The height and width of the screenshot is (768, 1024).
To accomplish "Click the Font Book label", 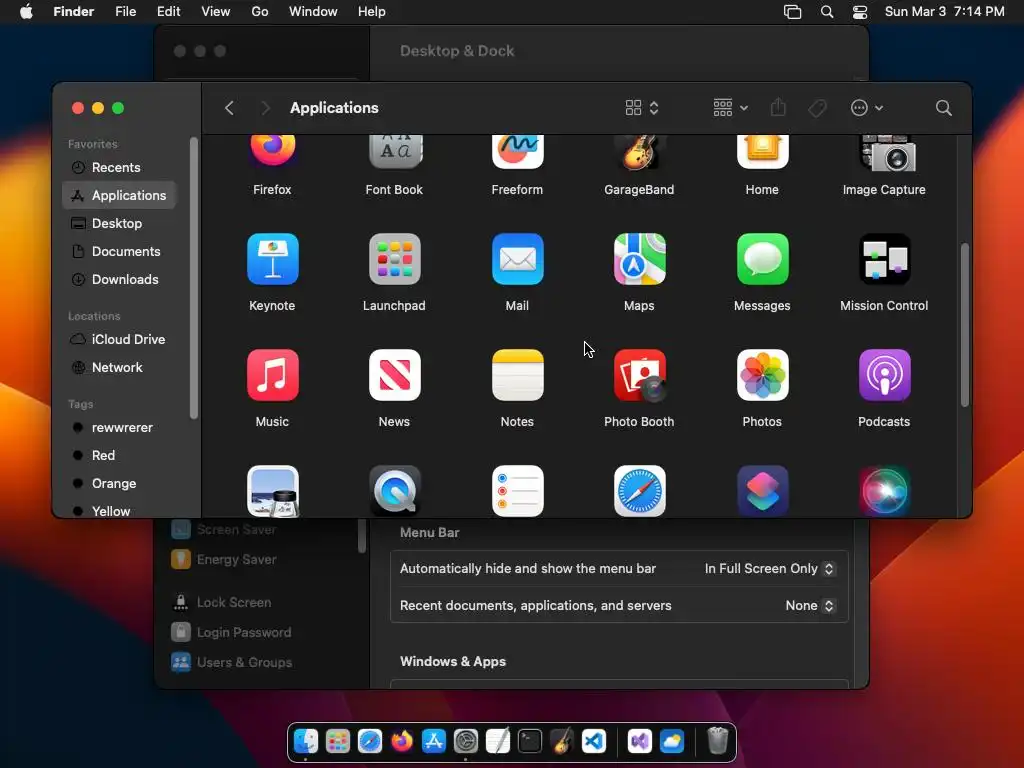I will tap(394, 189).
